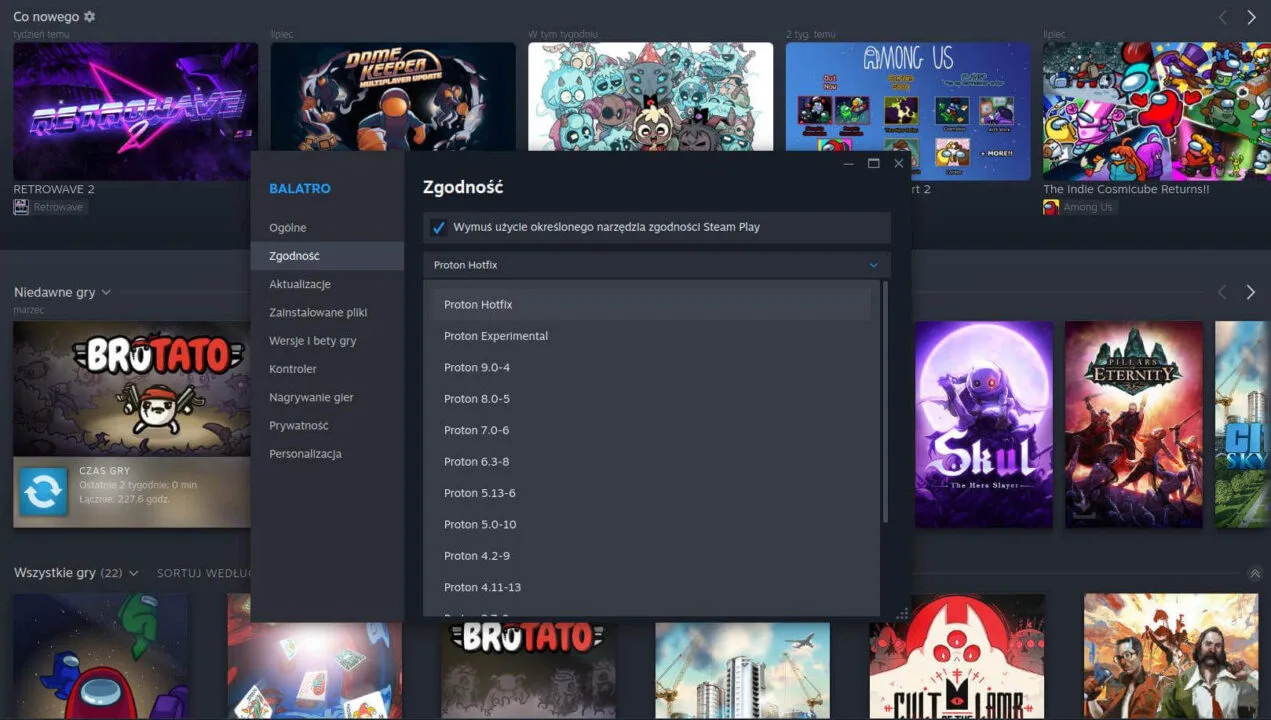Select Proton Experimental option
Image resolution: width=1271 pixels, height=720 pixels.
[x=651, y=336]
